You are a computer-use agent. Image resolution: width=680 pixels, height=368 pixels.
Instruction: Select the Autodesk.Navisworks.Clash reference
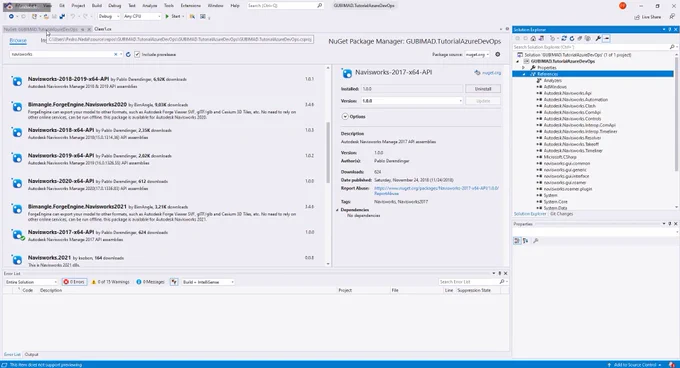(x=569, y=106)
